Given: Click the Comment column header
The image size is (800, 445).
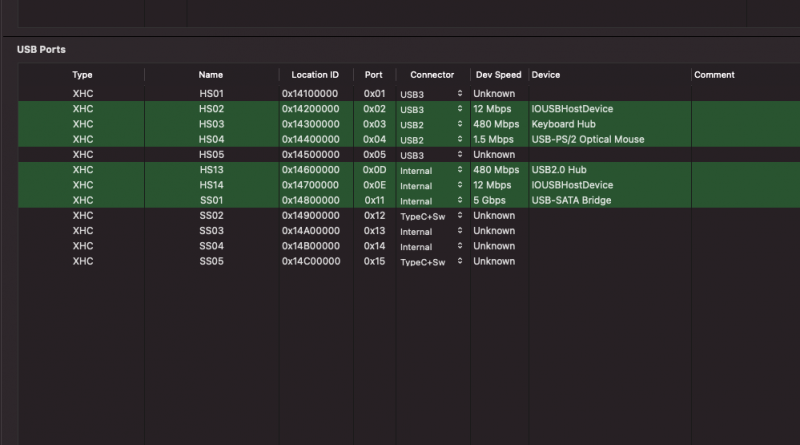Looking at the screenshot, I should (x=714, y=75).
